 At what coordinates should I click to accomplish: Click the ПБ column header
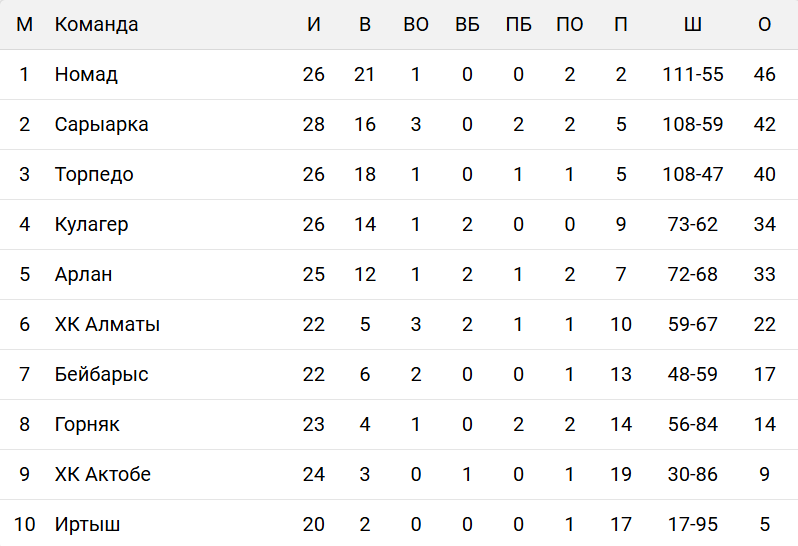pyautogui.click(x=518, y=25)
